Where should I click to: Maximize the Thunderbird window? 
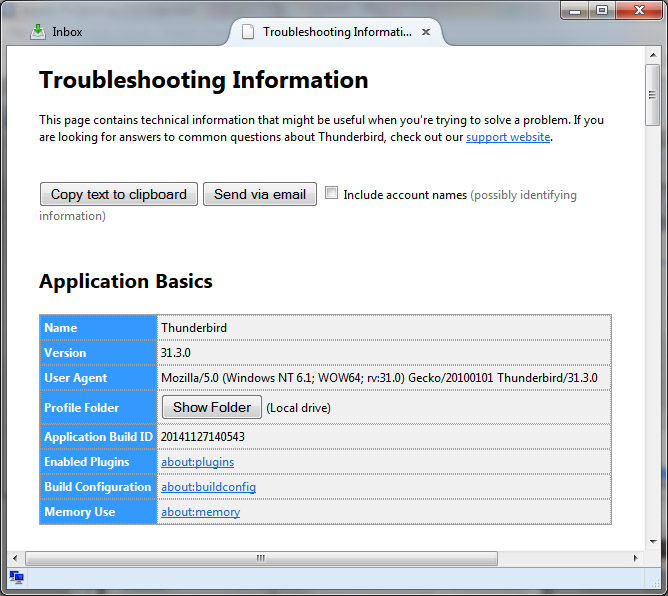coord(602,11)
